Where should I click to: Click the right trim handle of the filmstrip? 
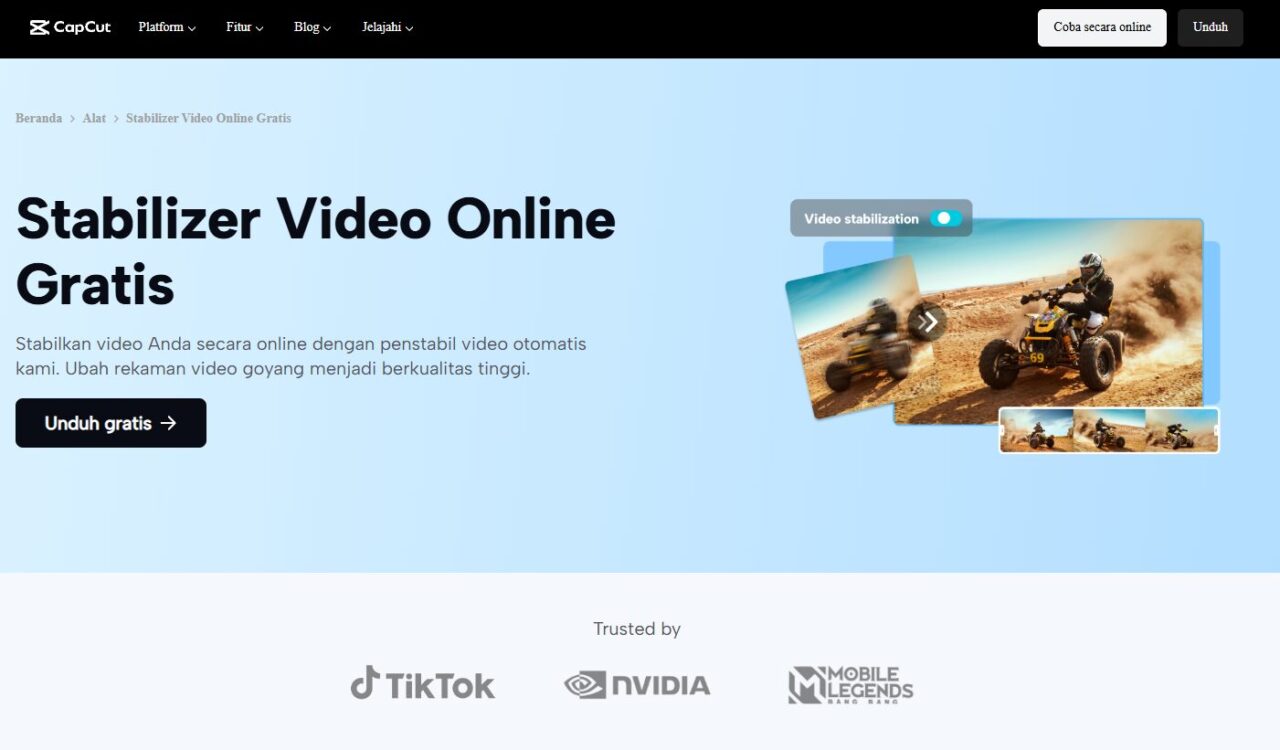1216,431
